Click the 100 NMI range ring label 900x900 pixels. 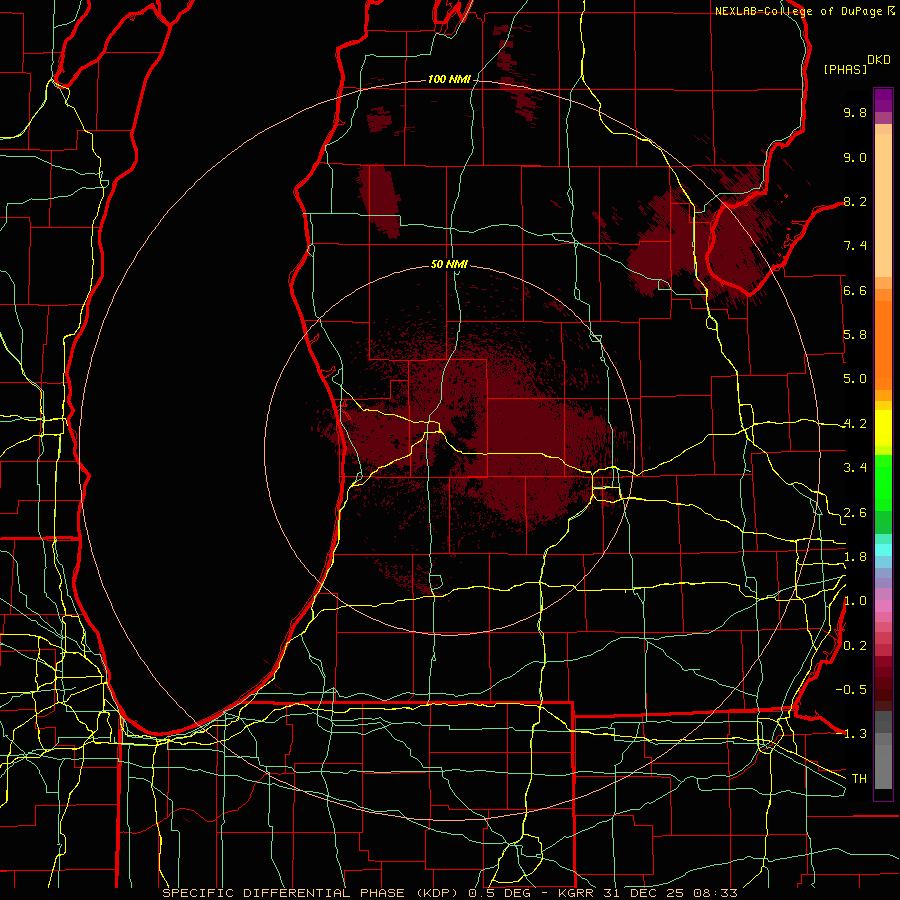[449, 79]
